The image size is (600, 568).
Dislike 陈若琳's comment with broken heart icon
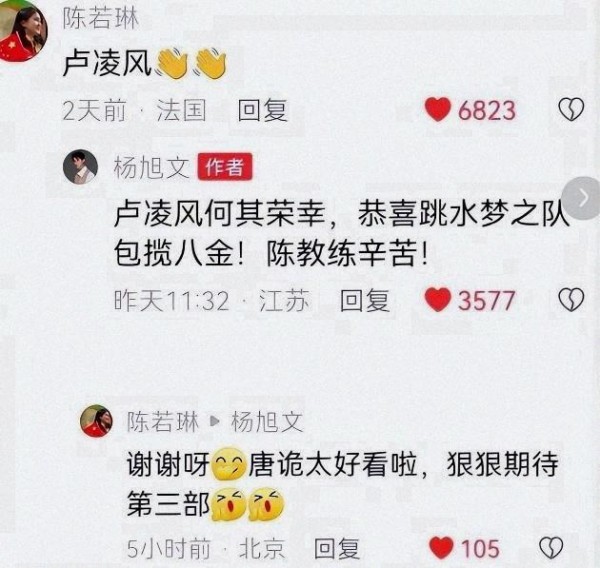pyautogui.click(x=571, y=109)
